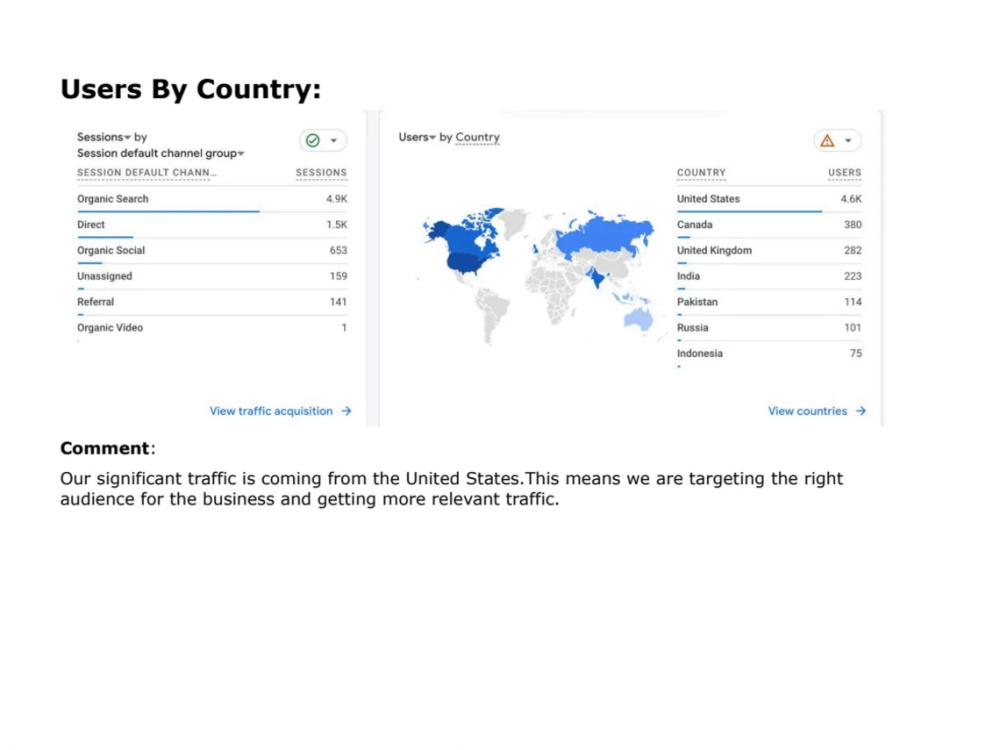Open the Sessions metric dropdown
Image resolution: width=1000 pixels, height=750 pixels.
click(104, 137)
